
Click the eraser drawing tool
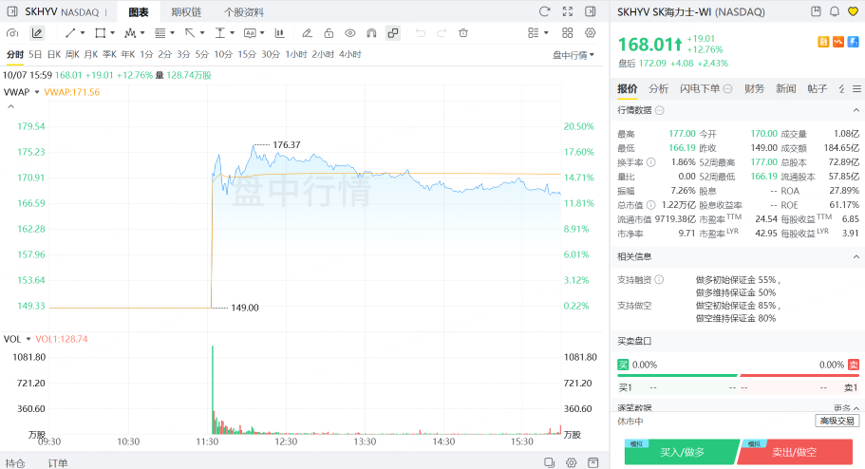point(307,33)
